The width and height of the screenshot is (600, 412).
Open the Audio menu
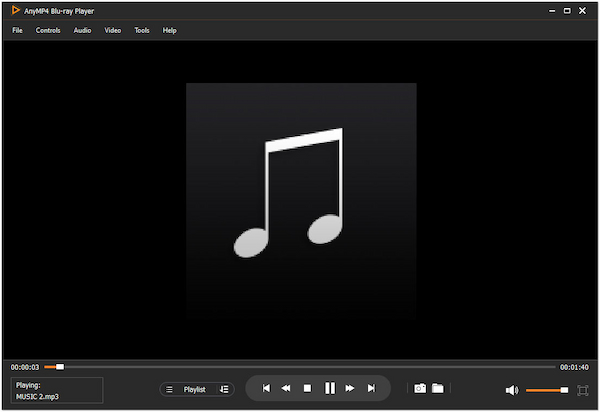(82, 30)
